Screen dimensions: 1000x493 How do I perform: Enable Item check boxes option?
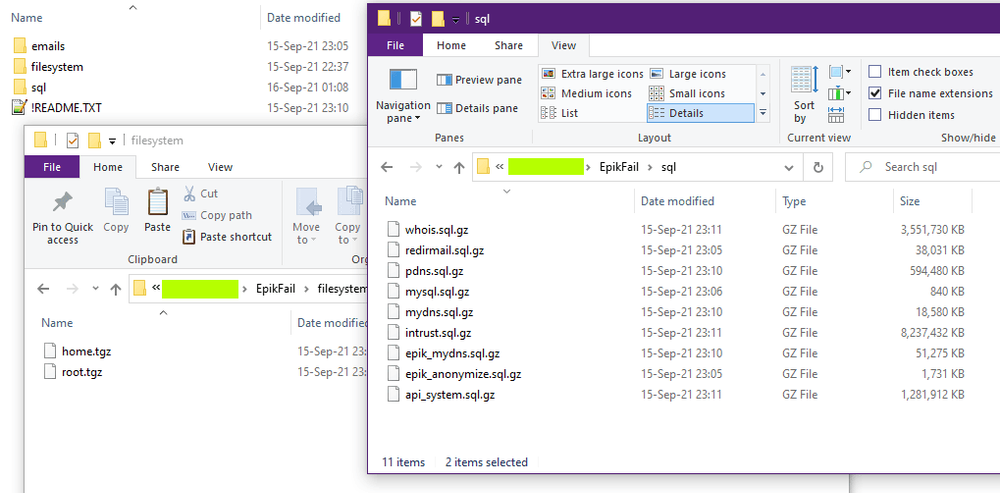(x=875, y=72)
